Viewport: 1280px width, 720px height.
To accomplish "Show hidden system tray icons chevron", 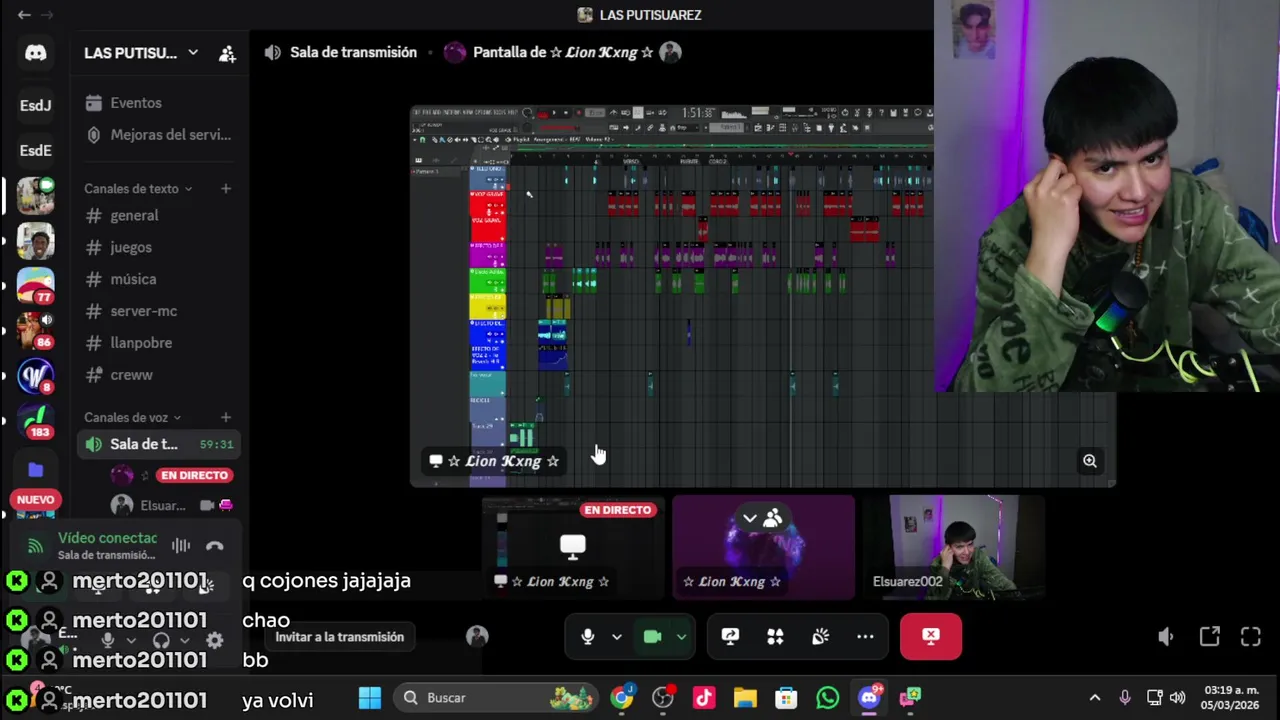I will (1095, 698).
